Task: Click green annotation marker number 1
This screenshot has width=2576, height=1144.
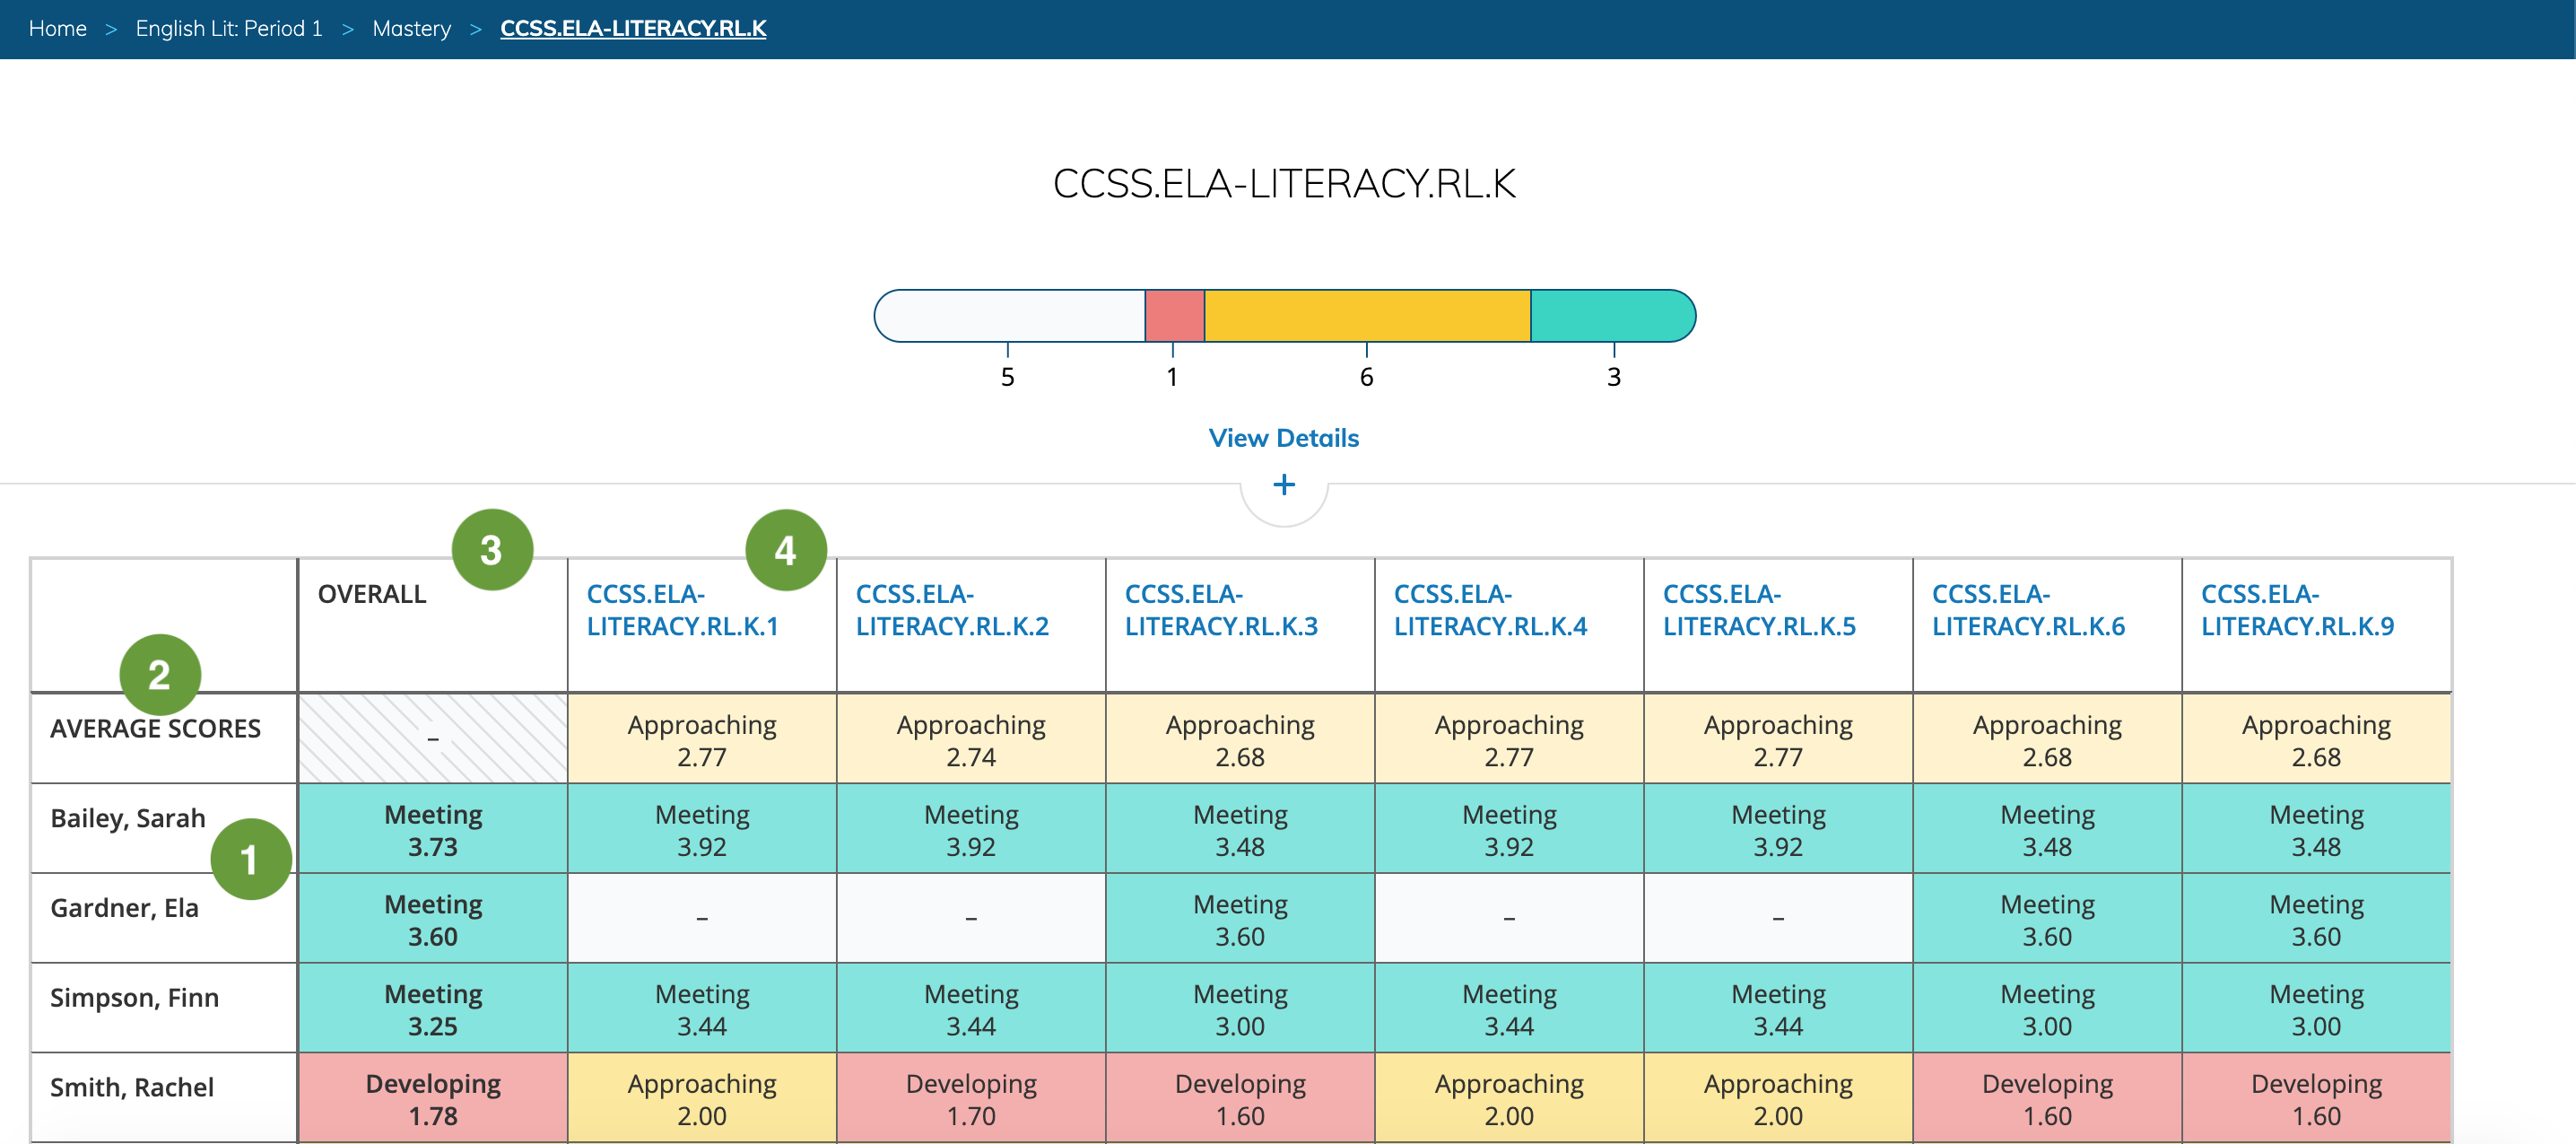Action: [250, 859]
